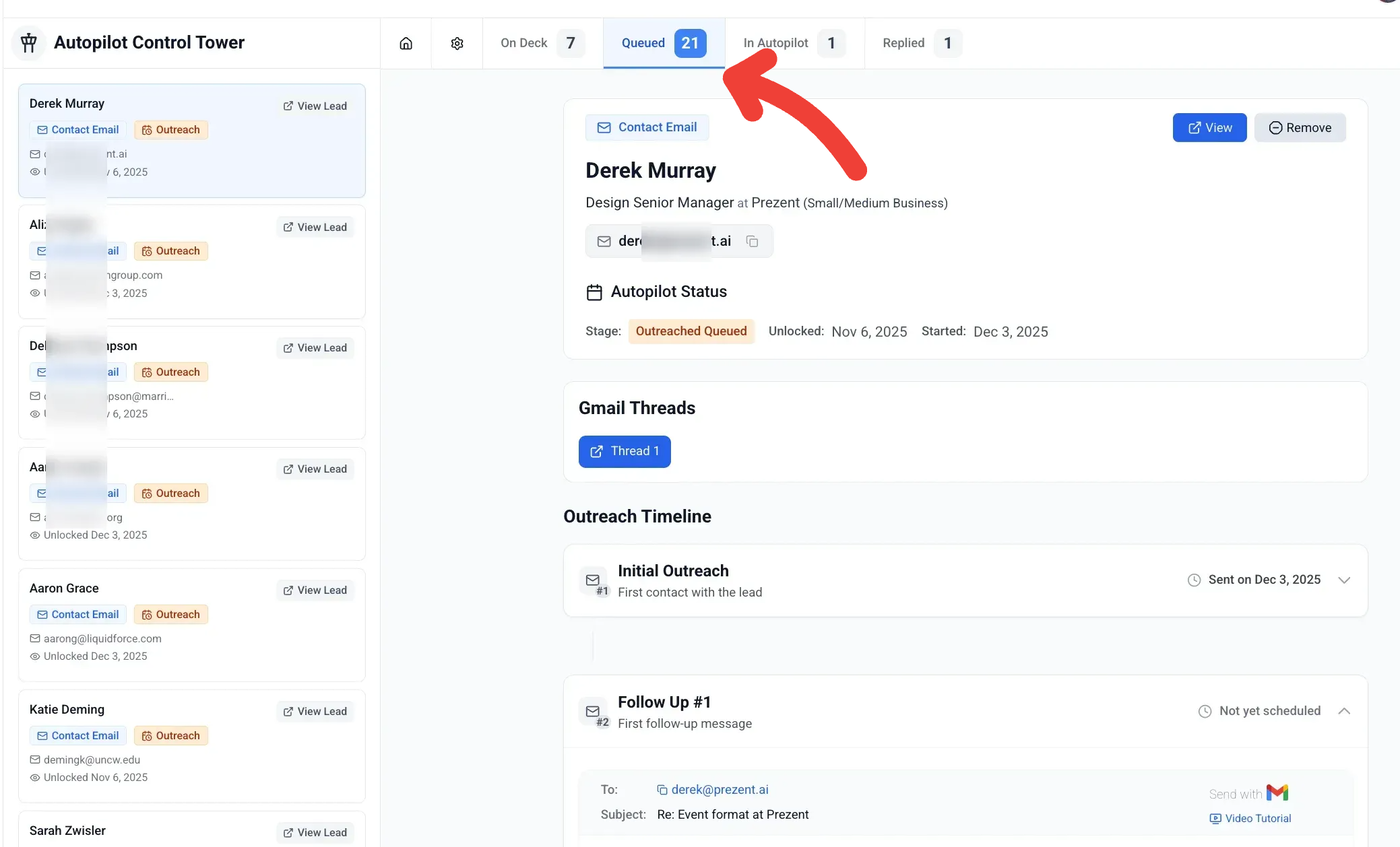The width and height of the screenshot is (1400, 847).
Task: Click the 'Design Senior Manager' job title
Action: point(660,203)
